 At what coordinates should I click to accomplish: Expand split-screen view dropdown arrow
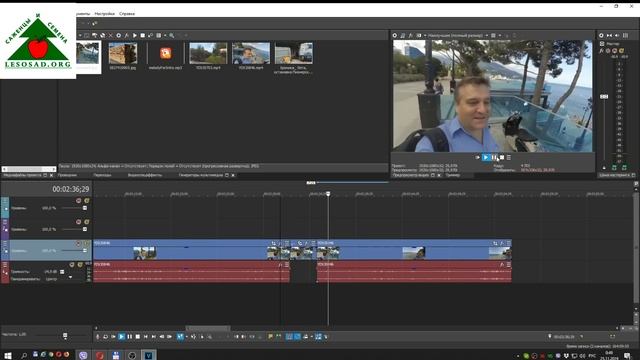425,36
